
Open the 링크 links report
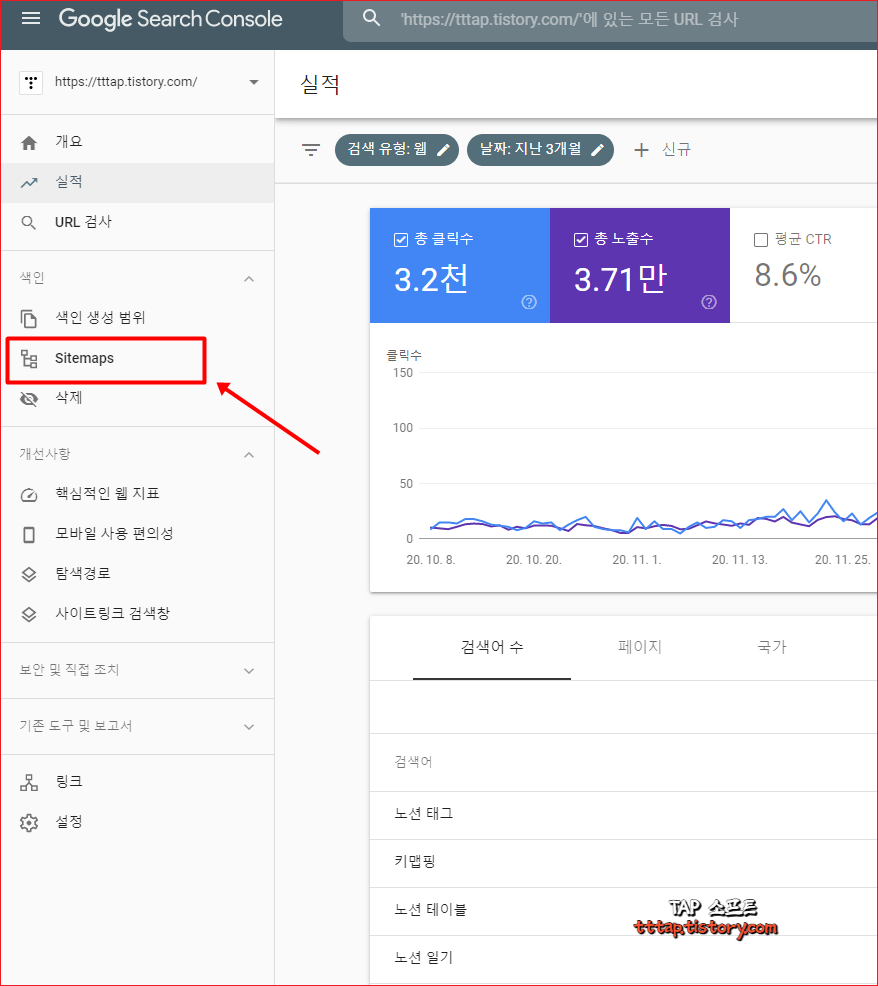click(x=138, y=782)
